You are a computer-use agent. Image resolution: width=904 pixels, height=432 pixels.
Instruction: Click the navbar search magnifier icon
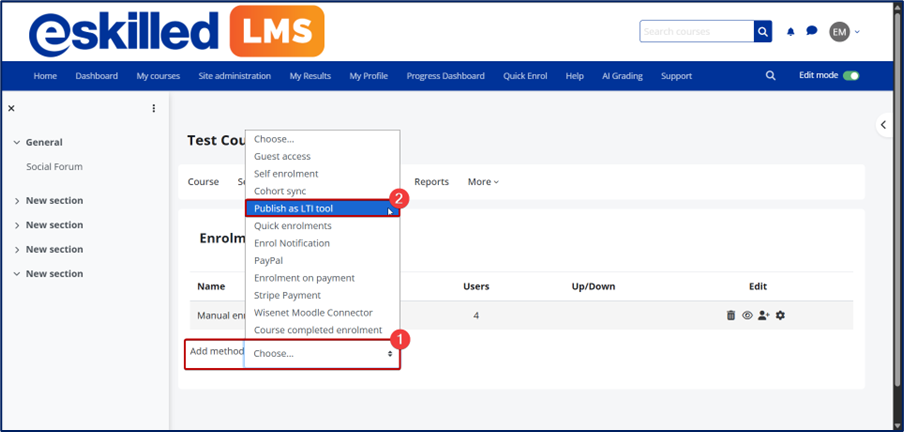770,76
